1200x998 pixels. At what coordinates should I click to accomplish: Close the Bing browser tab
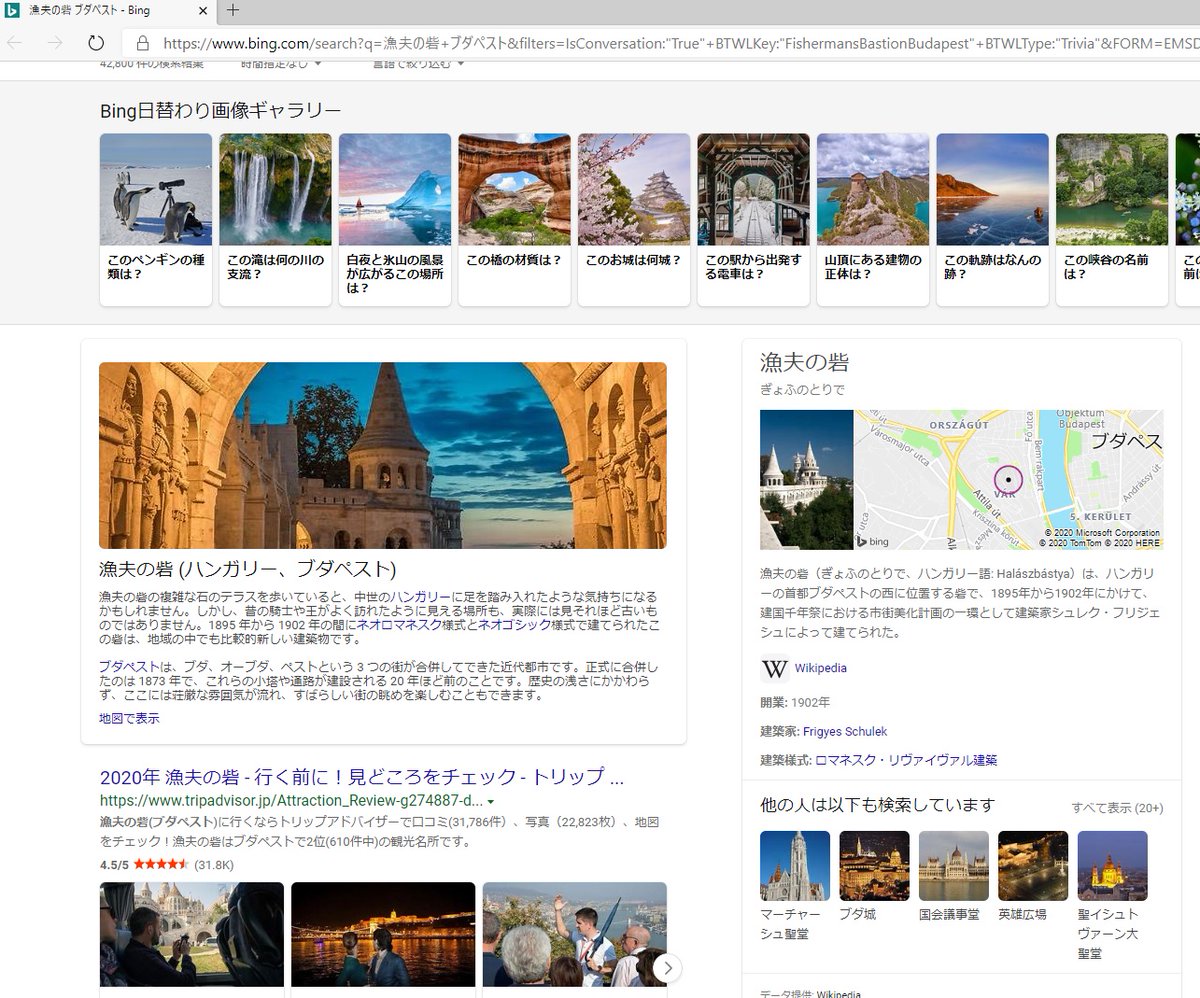(202, 11)
